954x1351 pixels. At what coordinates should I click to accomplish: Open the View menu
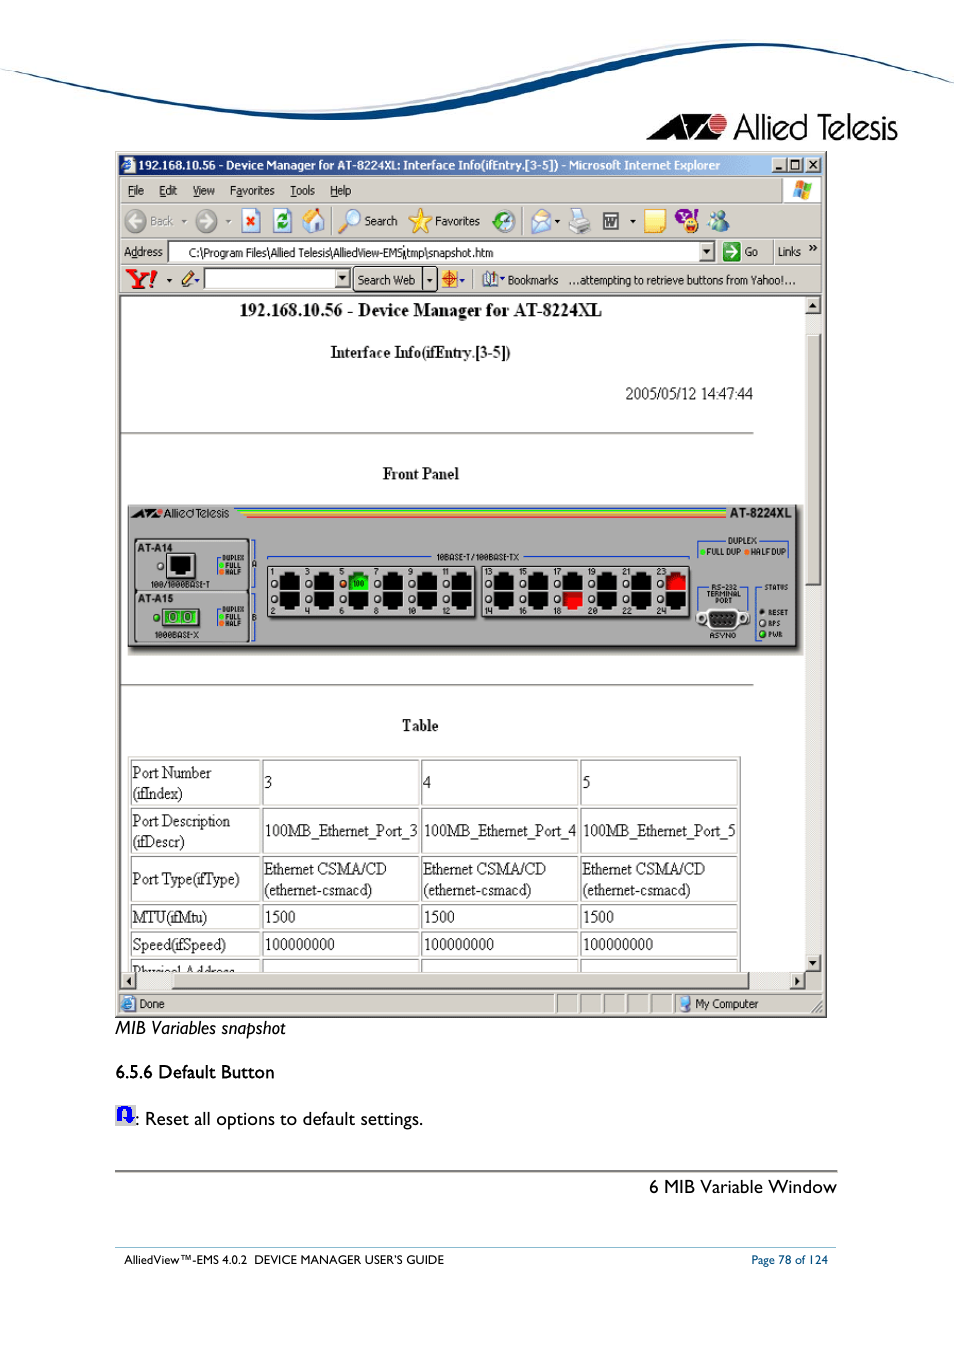pyautogui.click(x=204, y=190)
